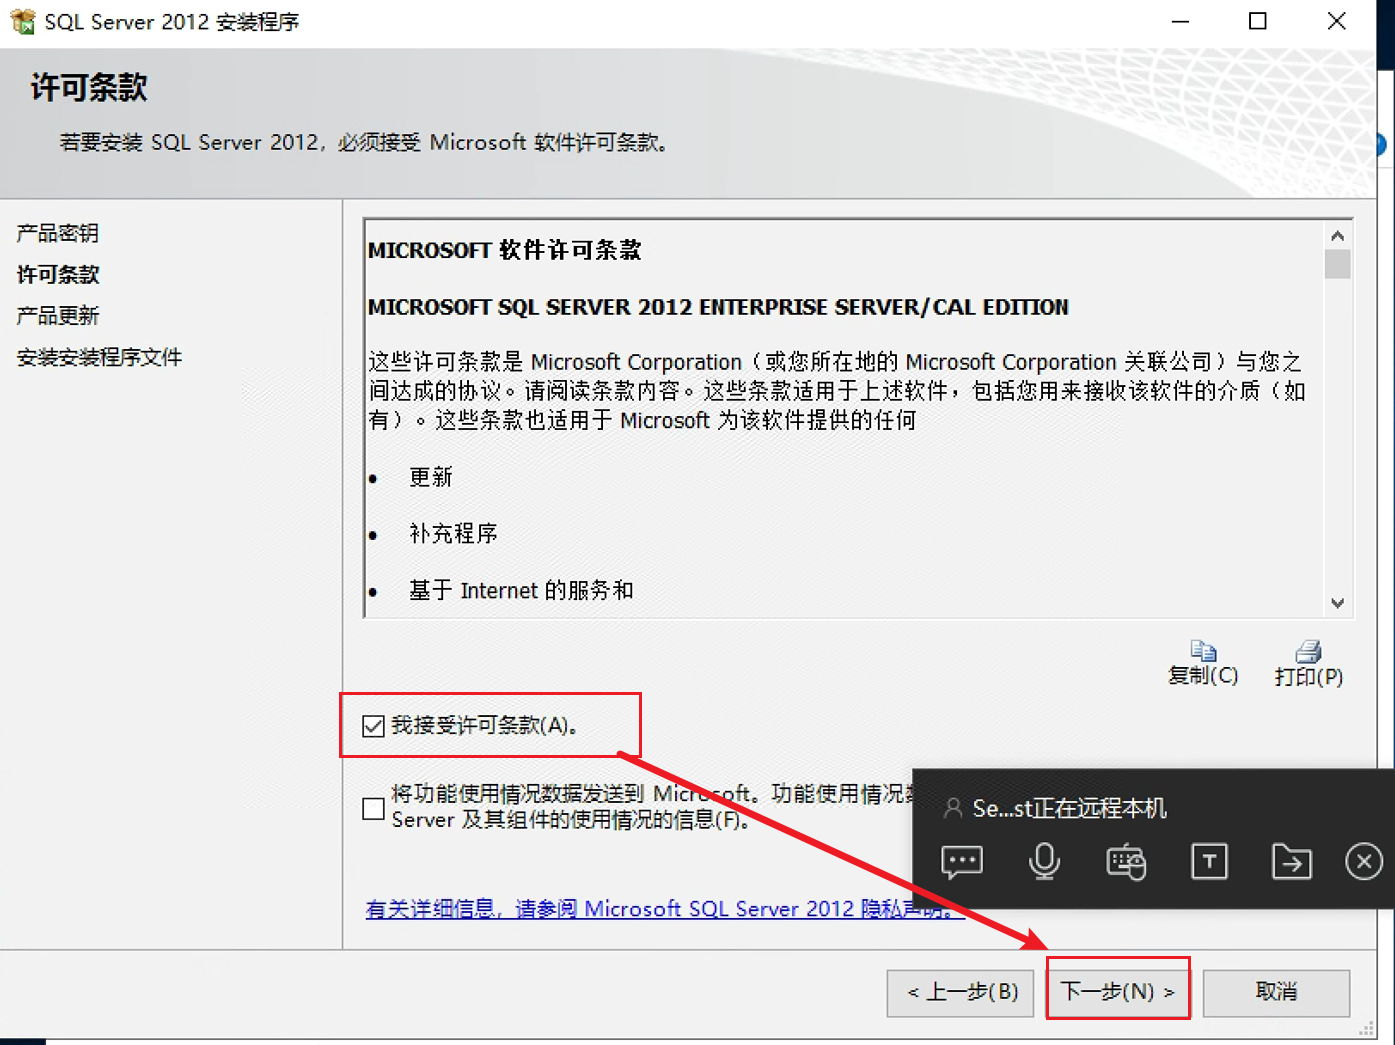Click 打印(P) label
1395x1045 pixels.
1308,676
